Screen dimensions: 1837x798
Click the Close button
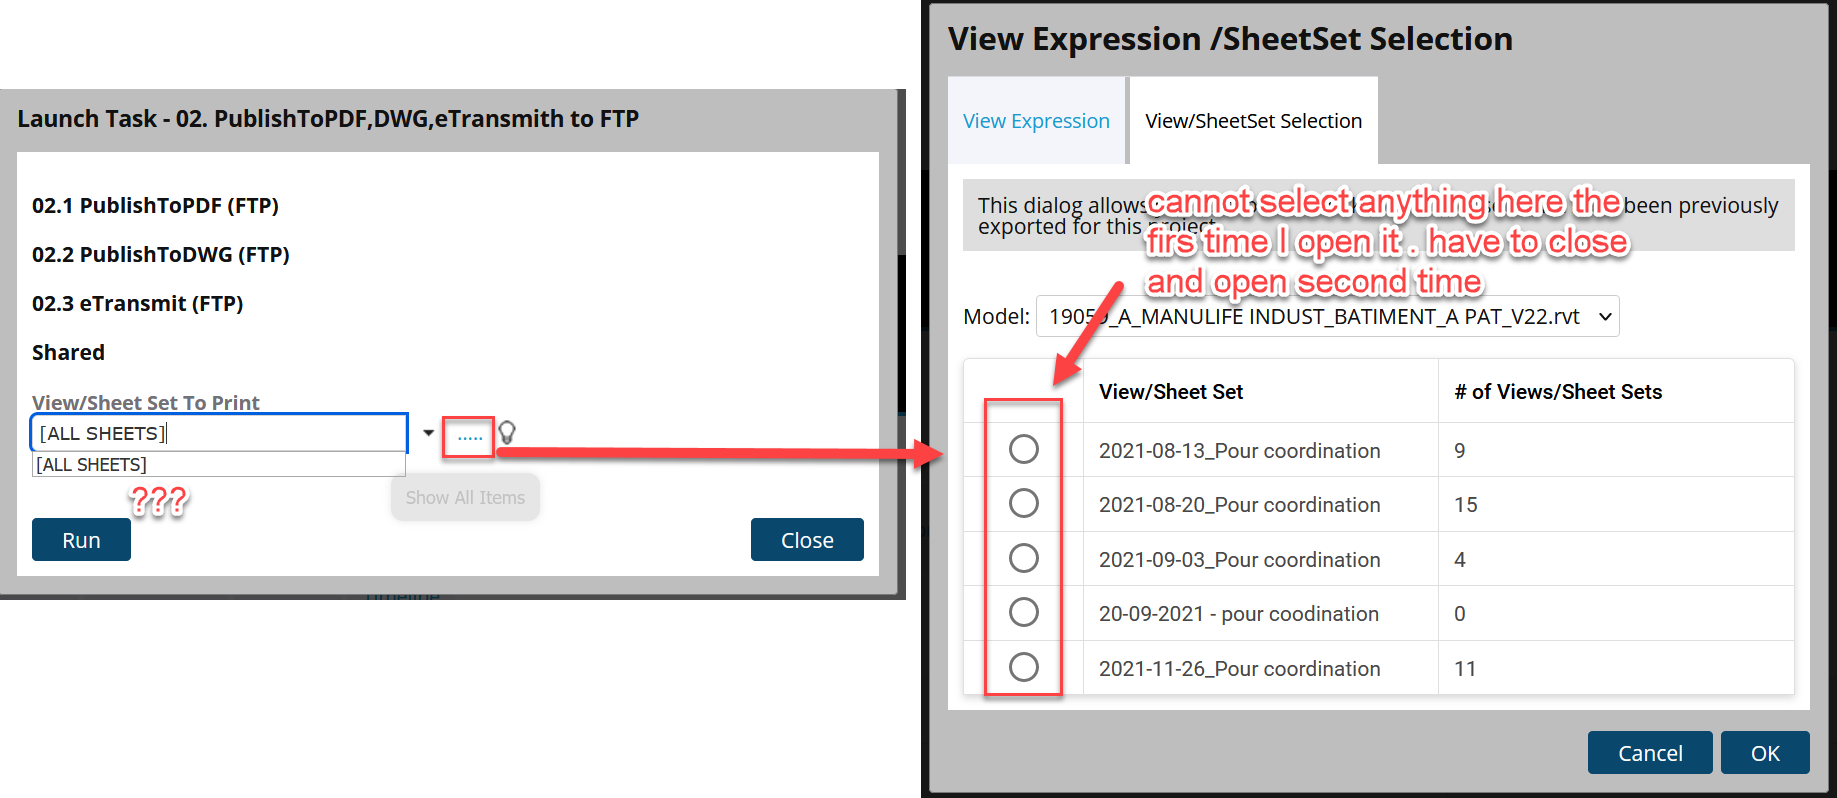(806, 540)
